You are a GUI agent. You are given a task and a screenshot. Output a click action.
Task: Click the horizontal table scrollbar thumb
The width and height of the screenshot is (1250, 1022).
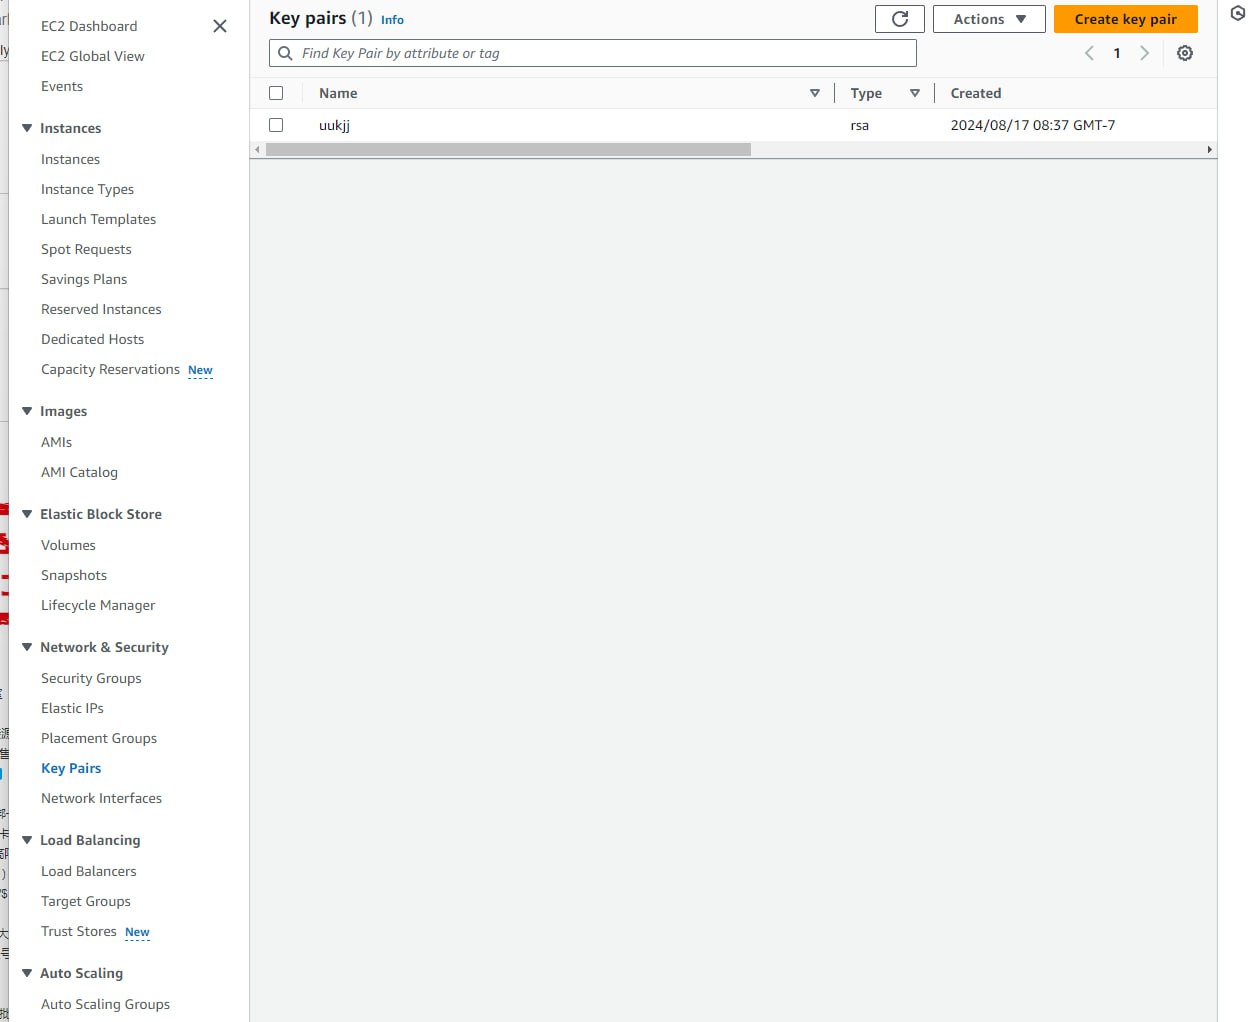point(508,149)
